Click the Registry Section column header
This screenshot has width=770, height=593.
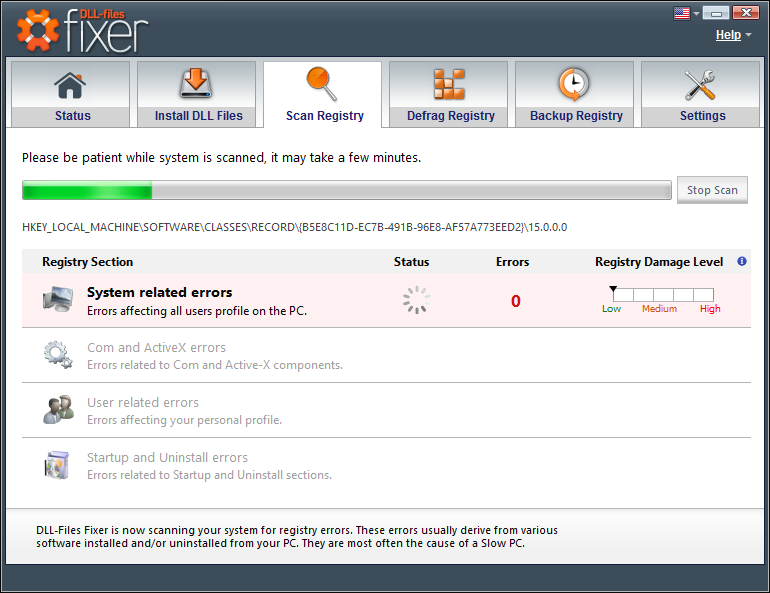pyautogui.click(x=87, y=262)
